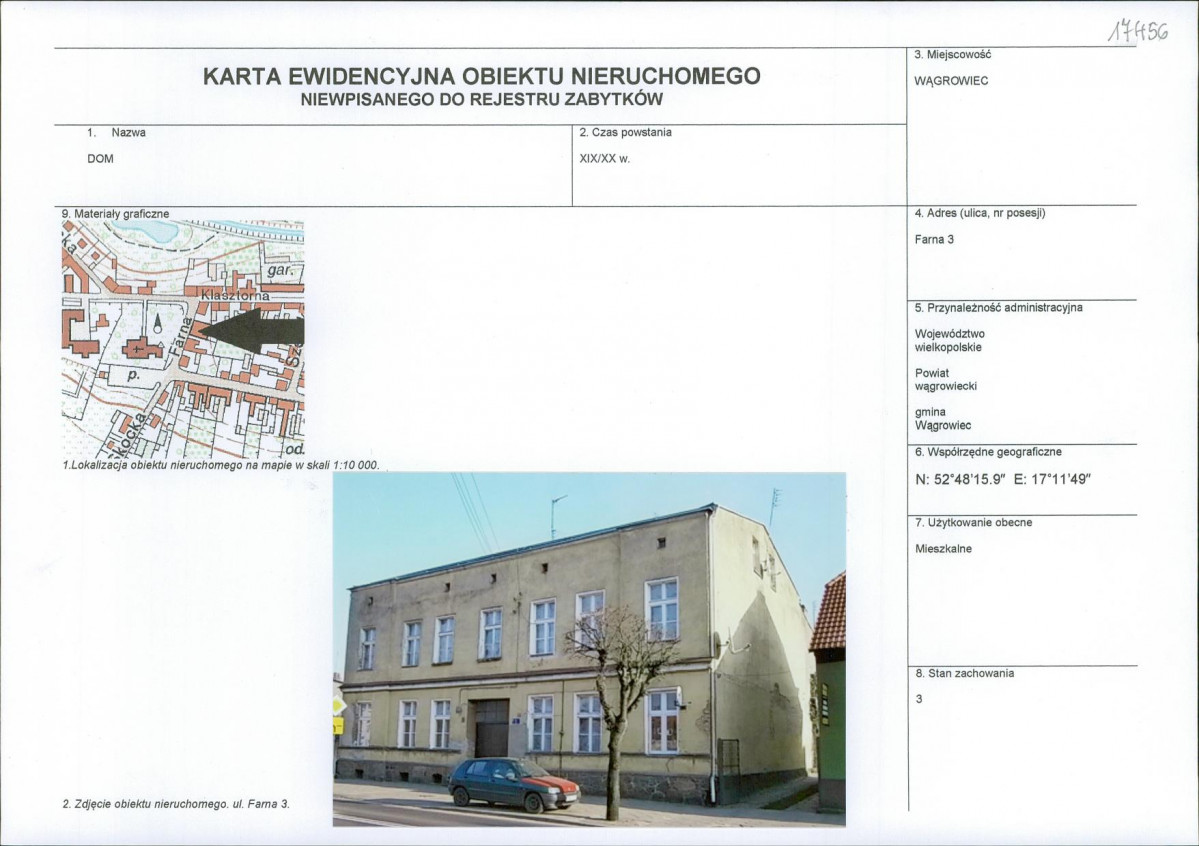Viewport: 1199px width, 846px height.
Task: Click the label '6. Współrzędne geograficzne'
Action: [x=988, y=452]
